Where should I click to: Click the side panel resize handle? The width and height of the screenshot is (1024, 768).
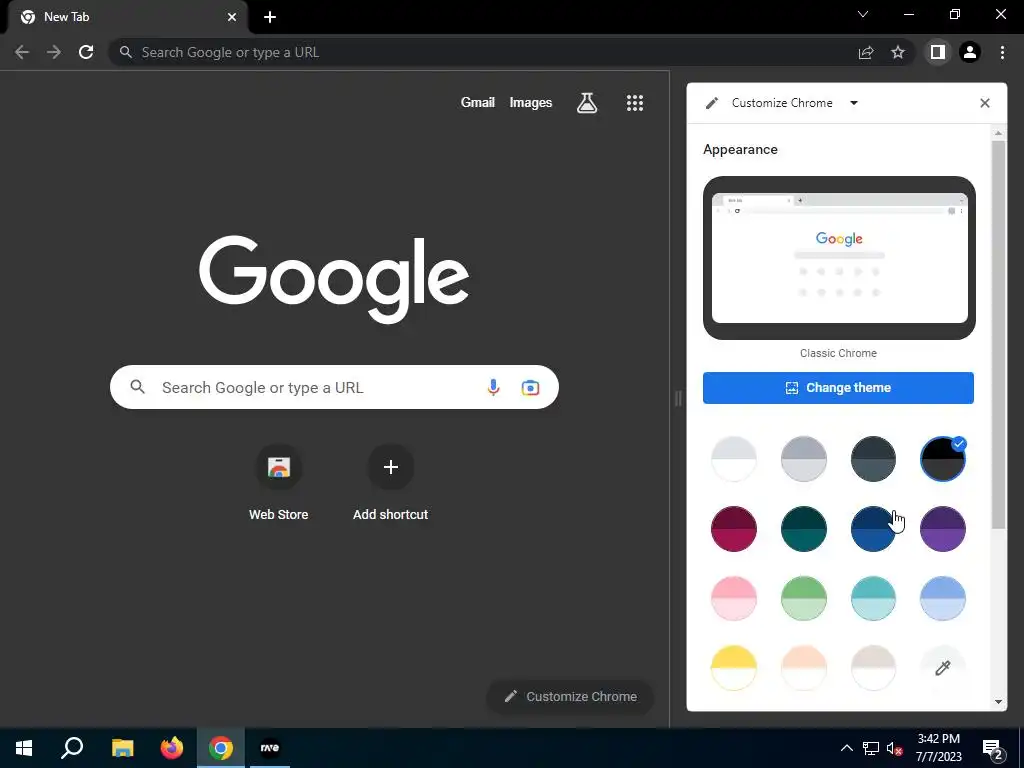tap(678, 398)
